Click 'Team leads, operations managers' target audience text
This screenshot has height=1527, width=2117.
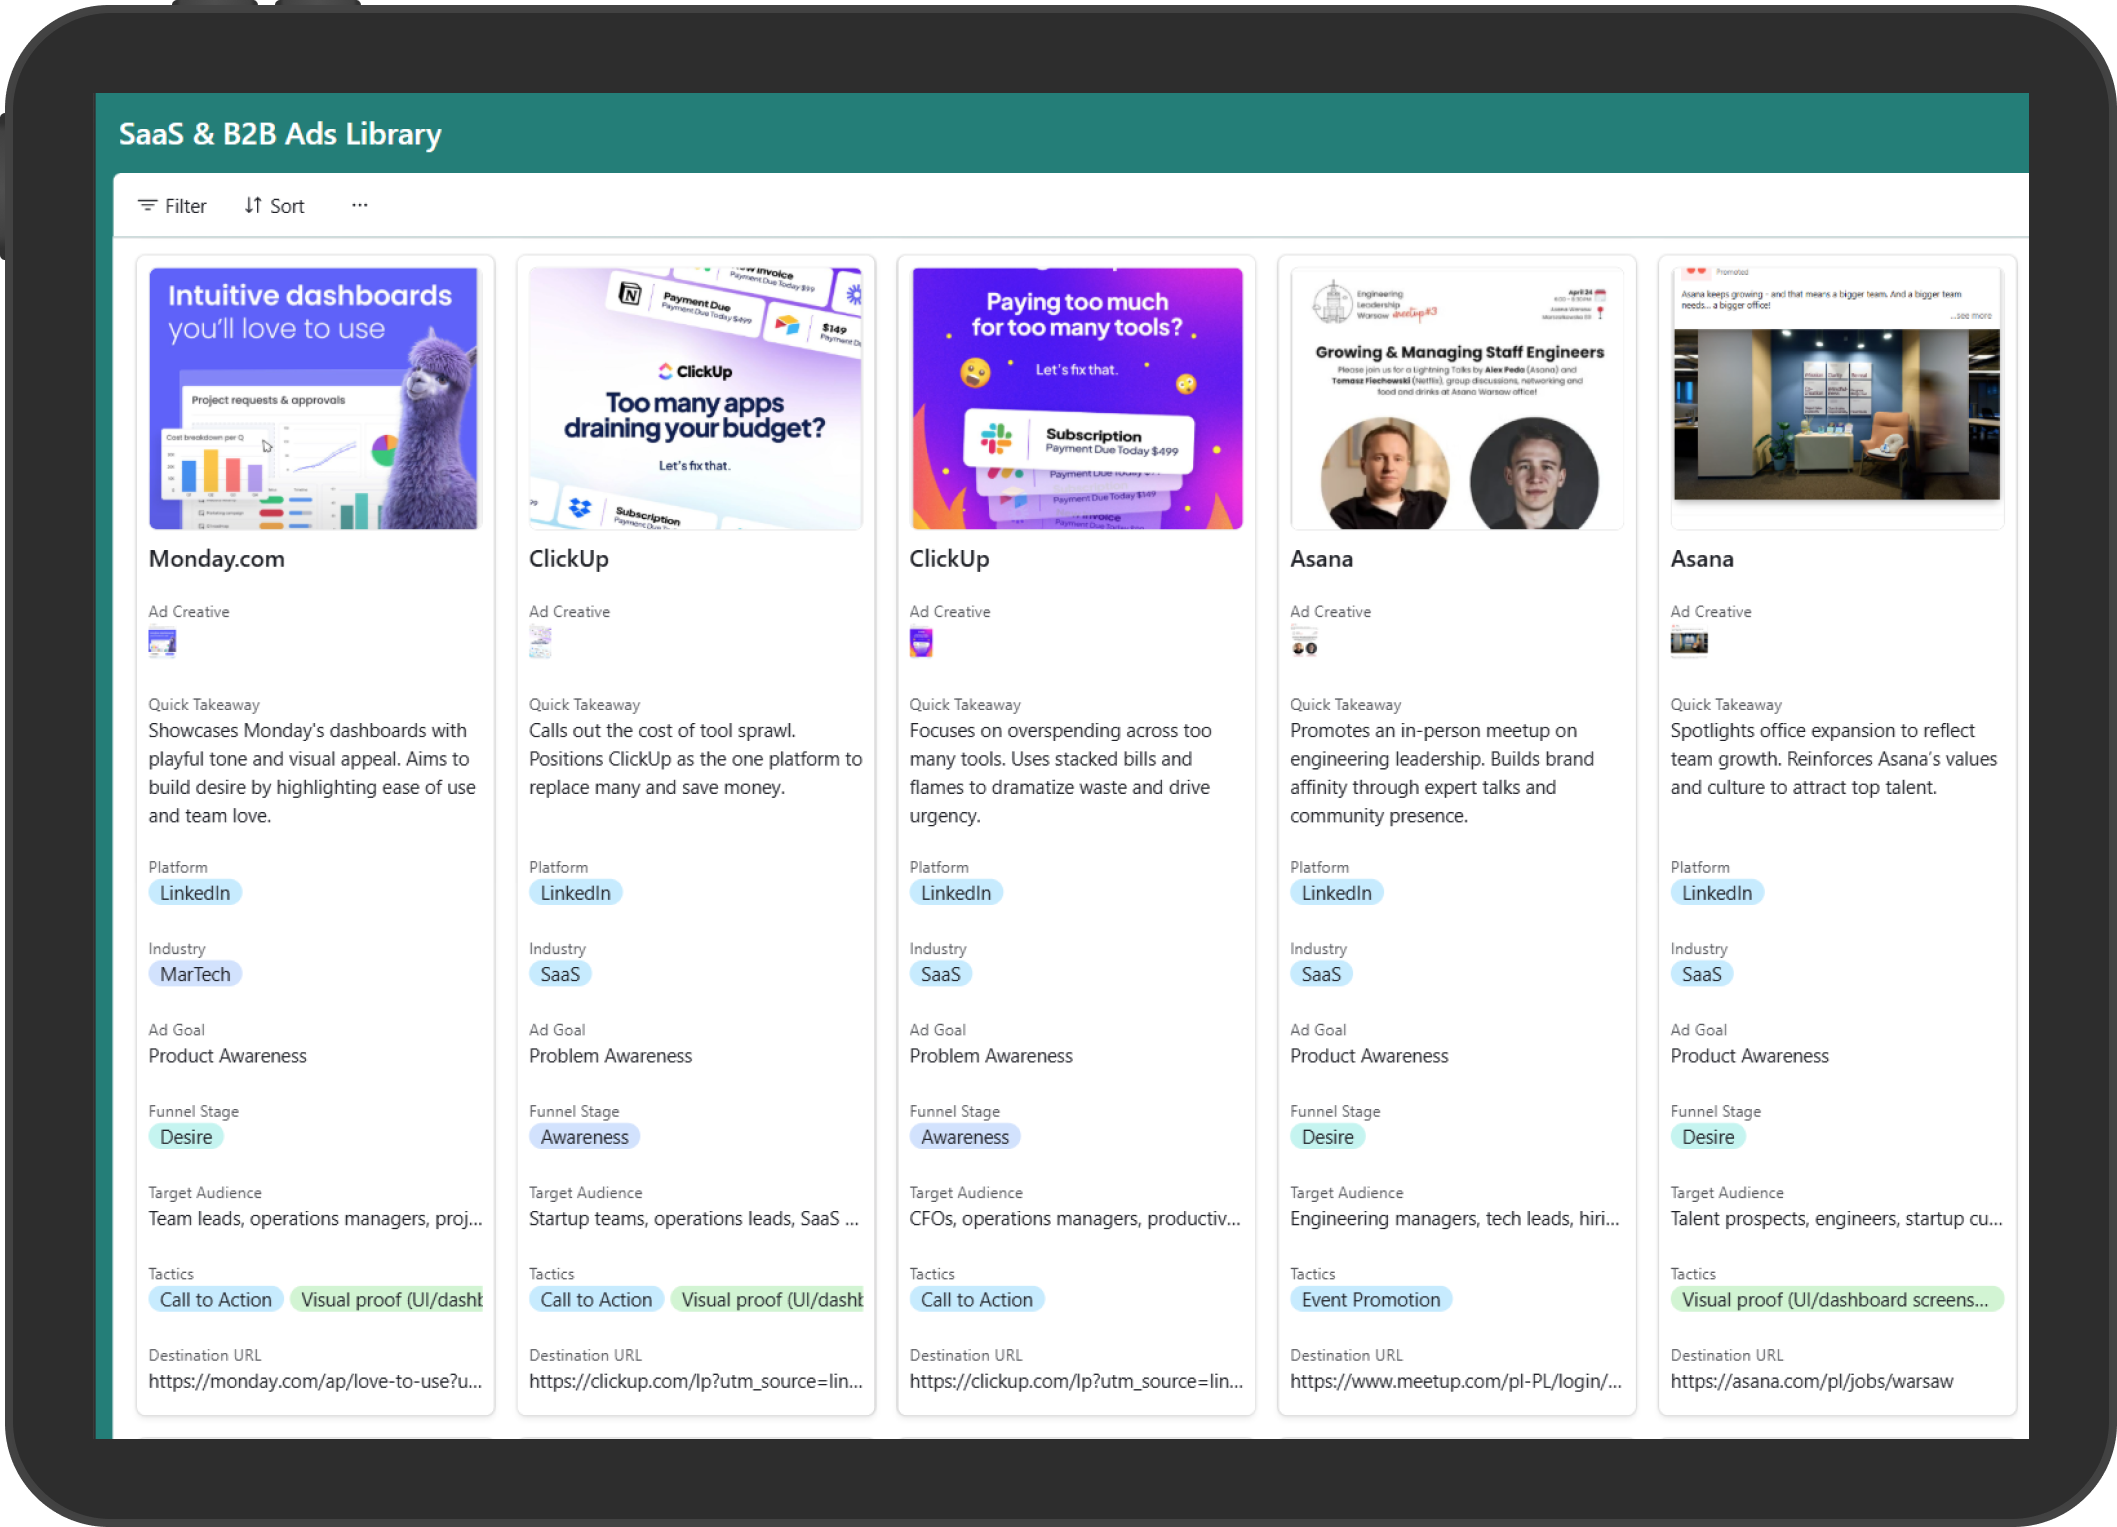click(315, 1219)
